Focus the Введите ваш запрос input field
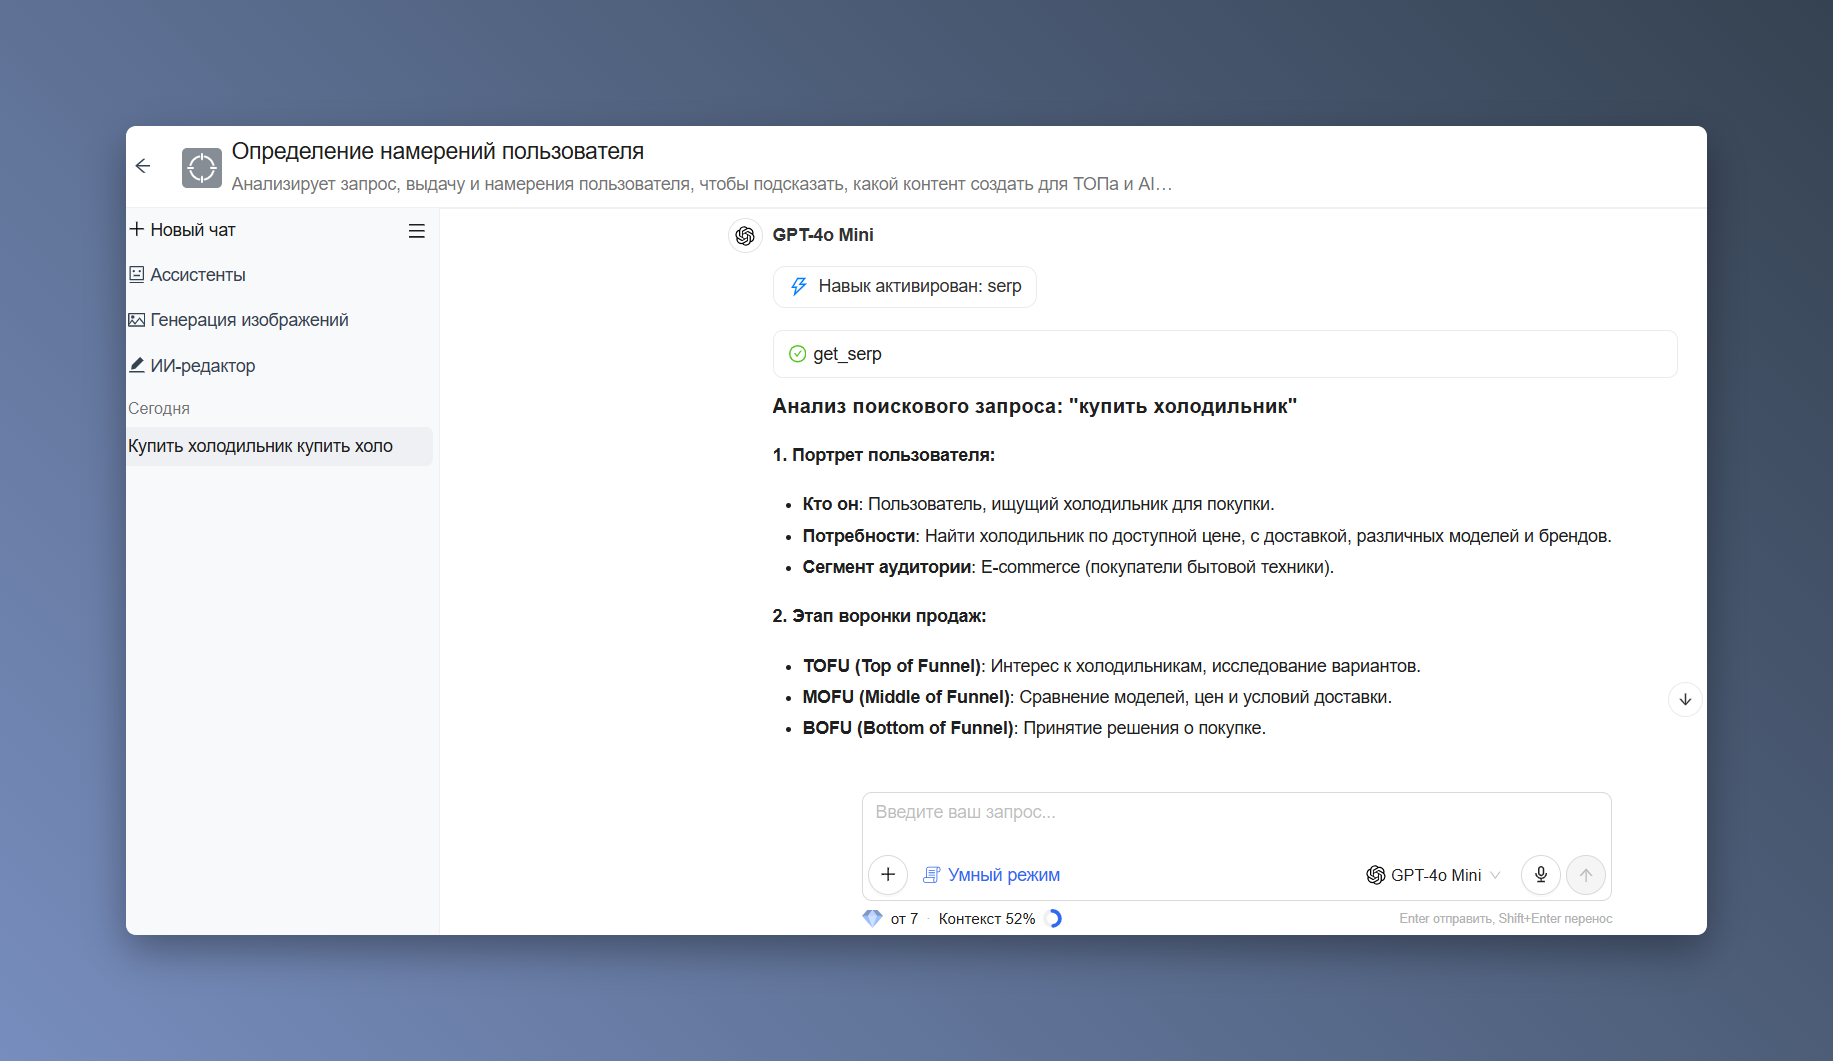This screenshot has height=1061, width=1833. 1236,812
